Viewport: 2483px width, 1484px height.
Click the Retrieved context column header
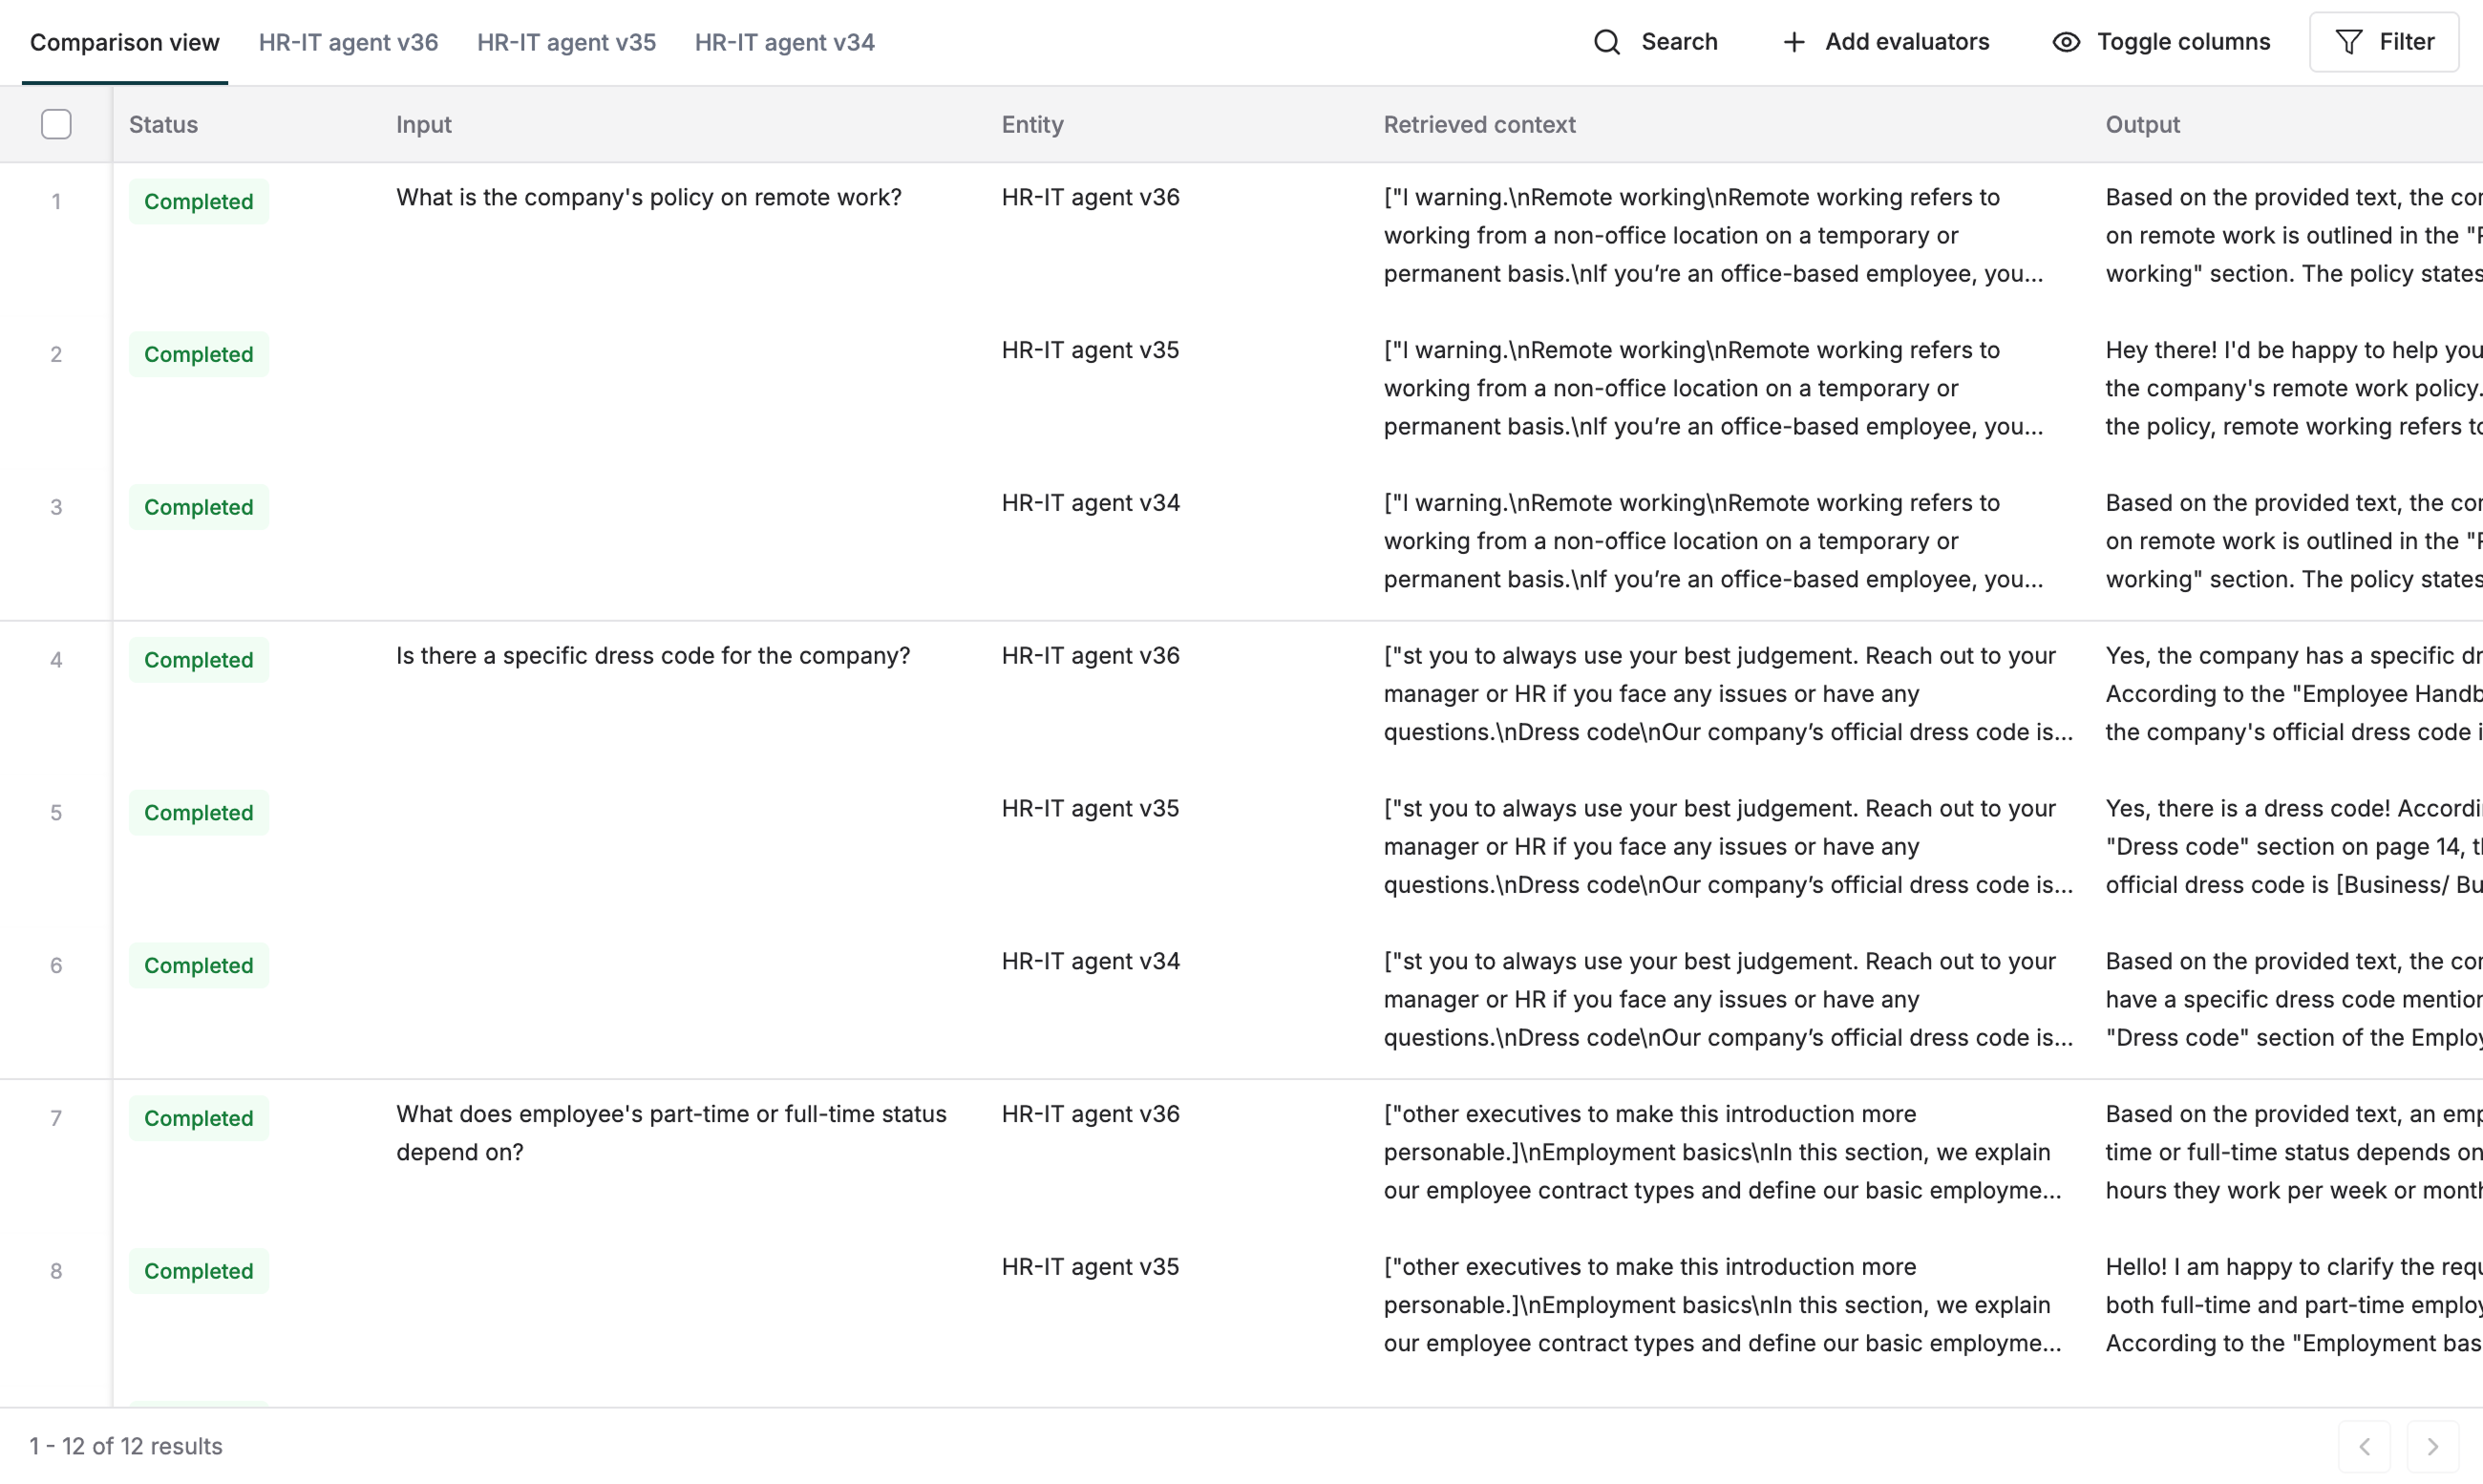click(1478, 124)
